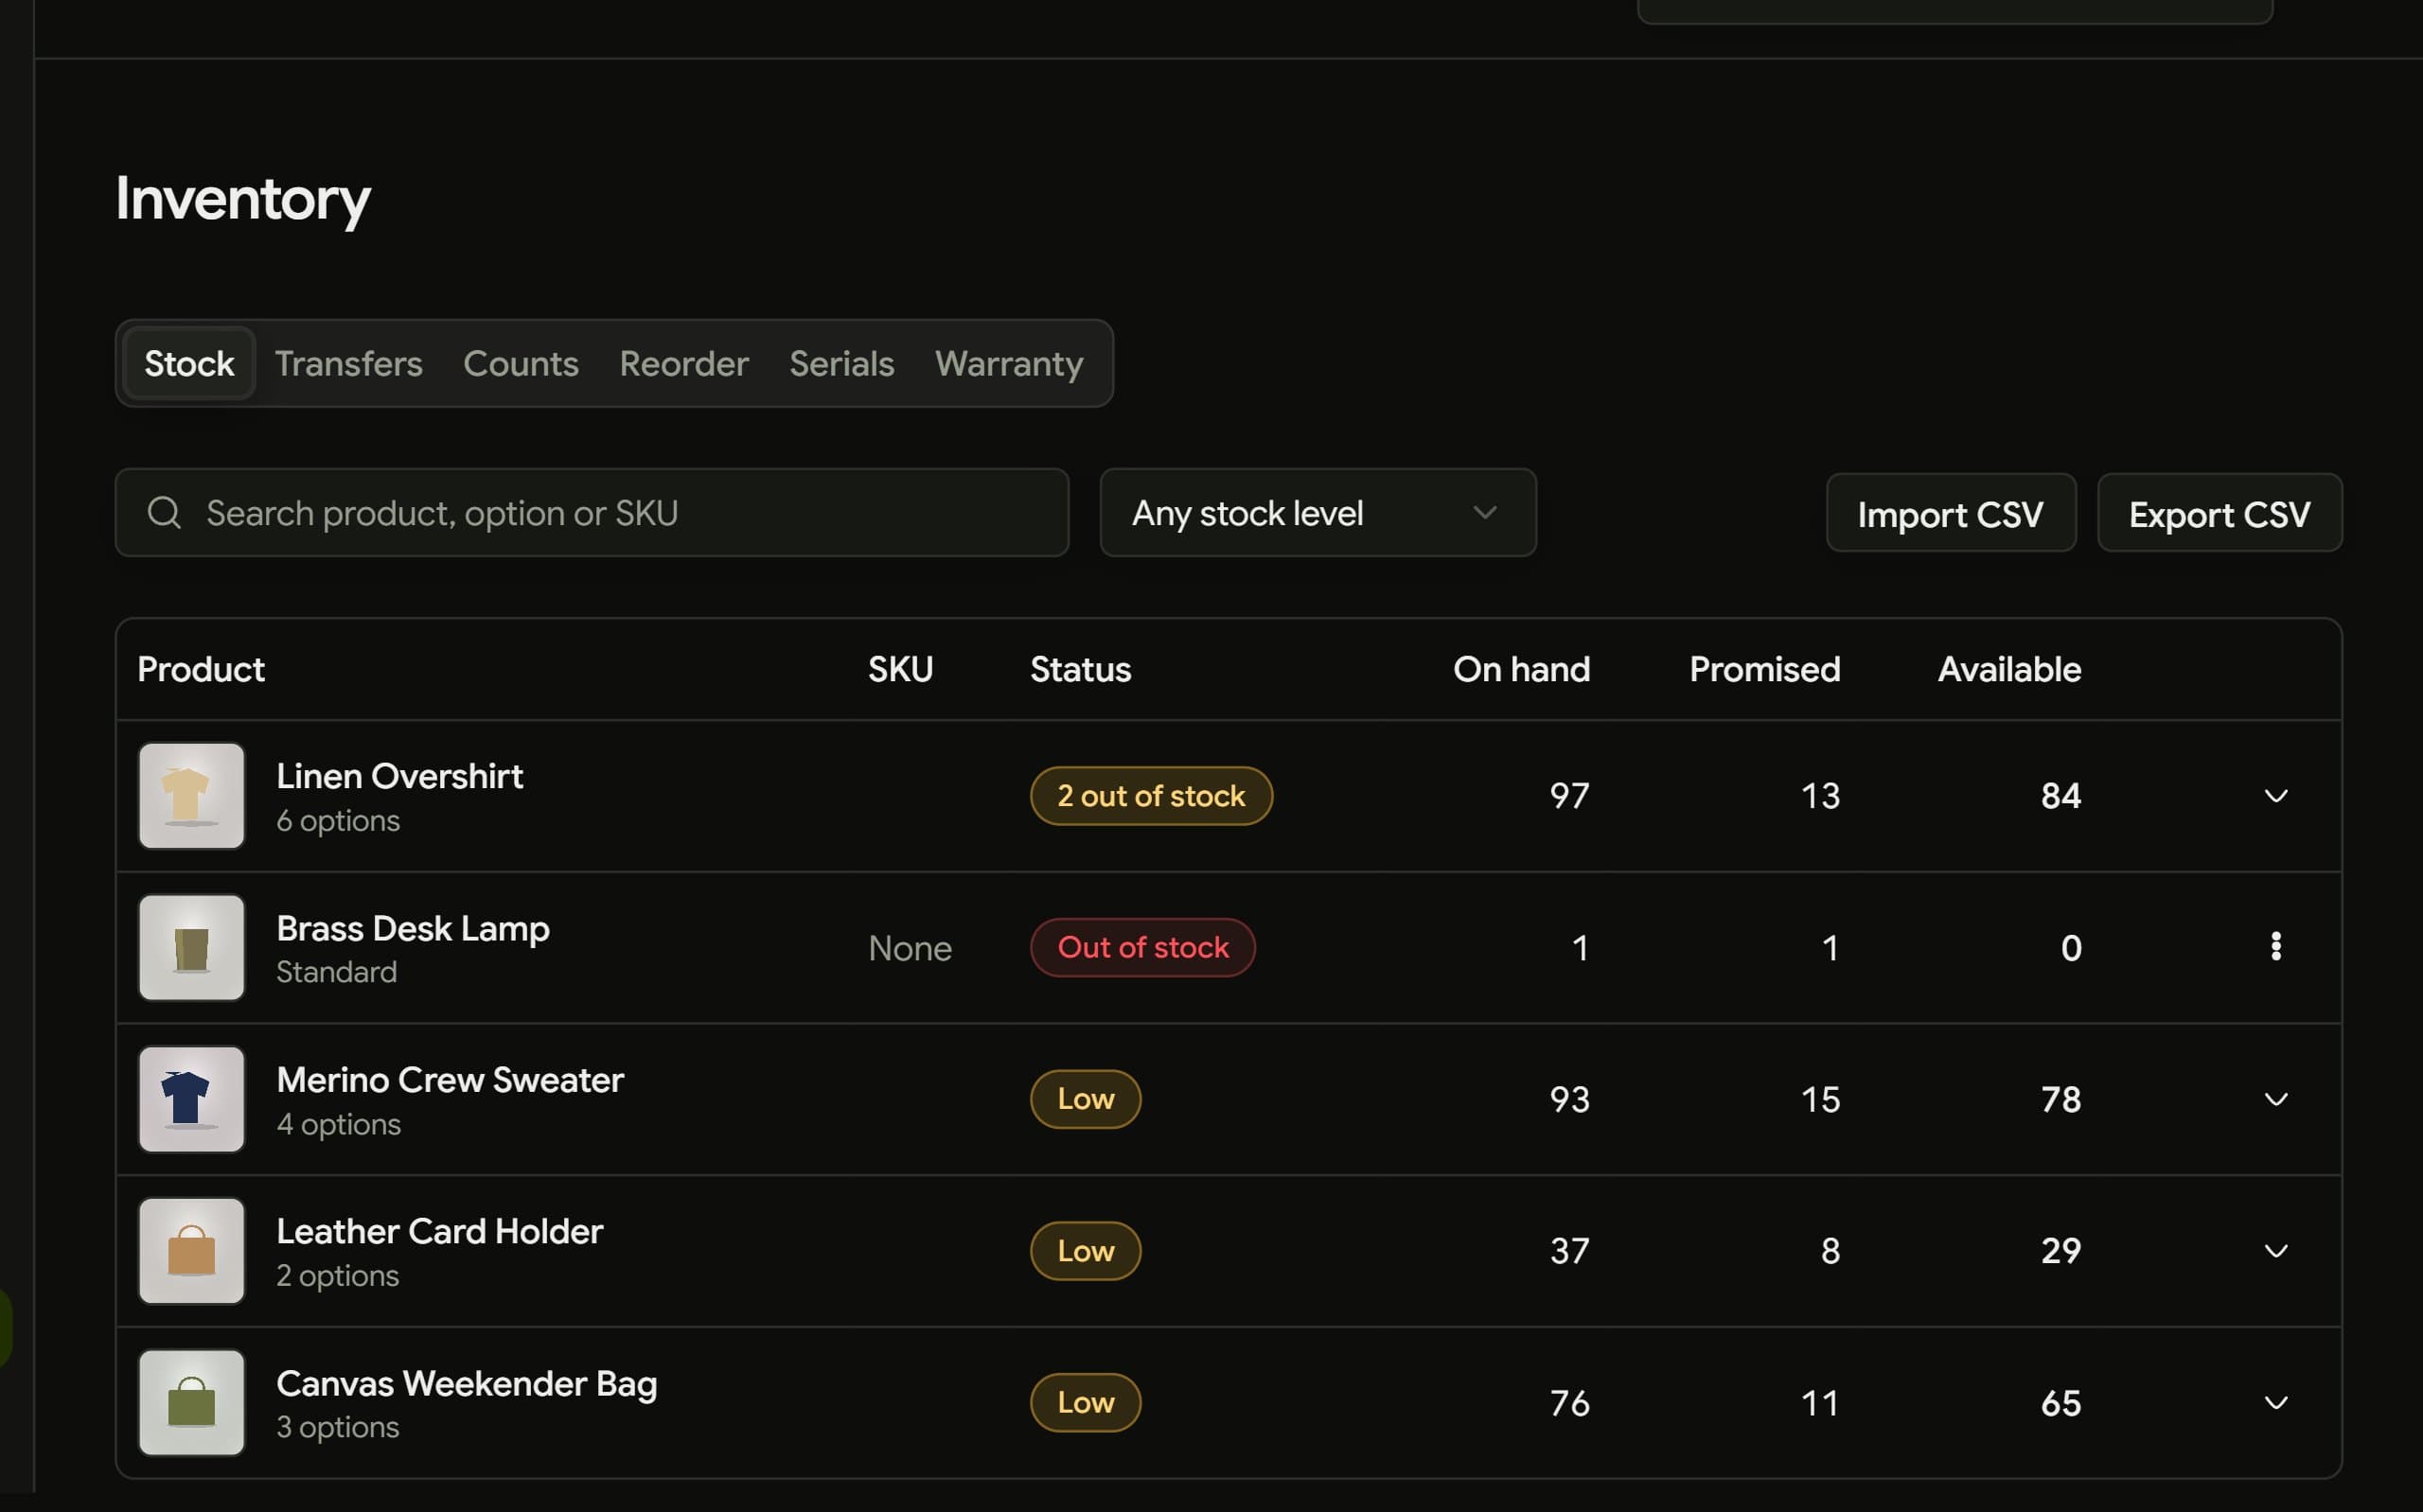Expand the Merino Crew Sweater row
2423x1512 pixels.
click(2276, 1100)
